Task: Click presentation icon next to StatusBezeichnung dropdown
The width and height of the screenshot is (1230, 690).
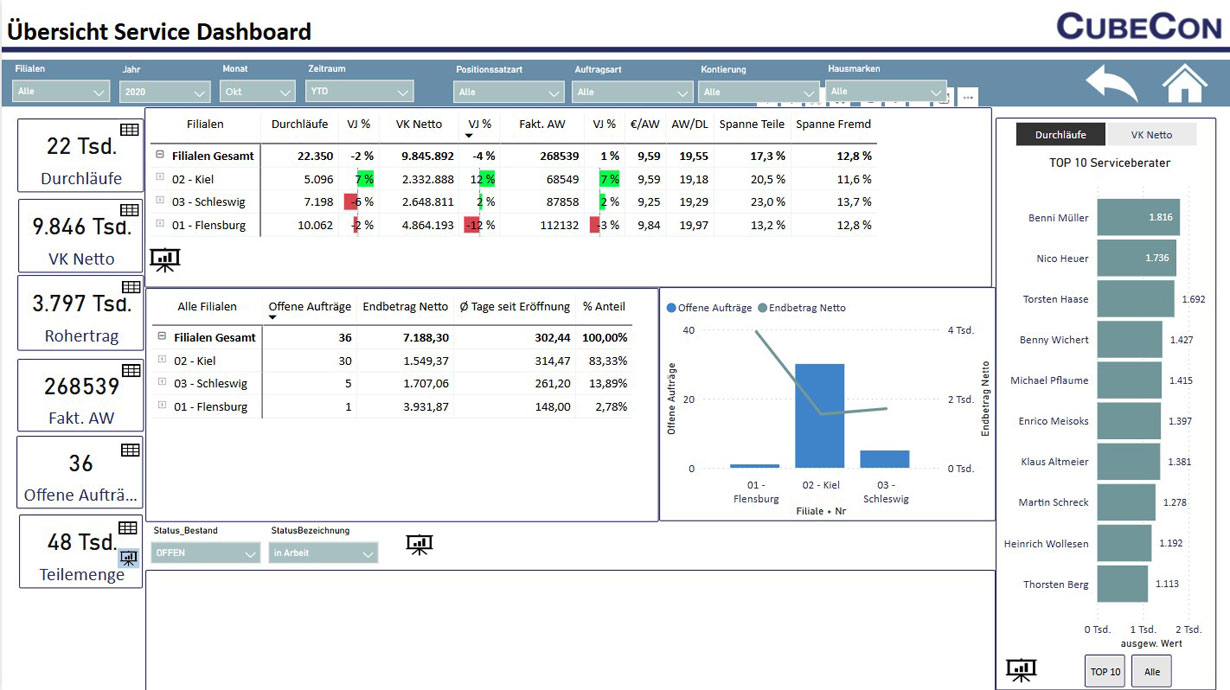Action: [x=419, y=545]
